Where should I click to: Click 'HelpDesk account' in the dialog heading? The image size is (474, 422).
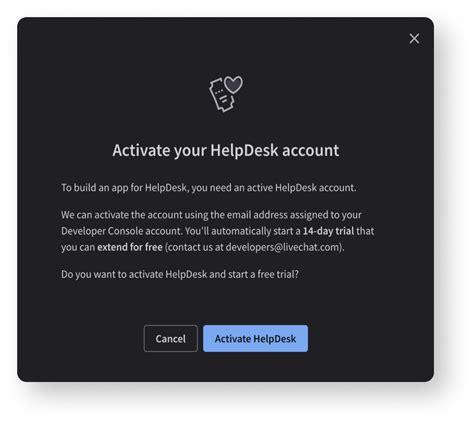pos(275,150)
